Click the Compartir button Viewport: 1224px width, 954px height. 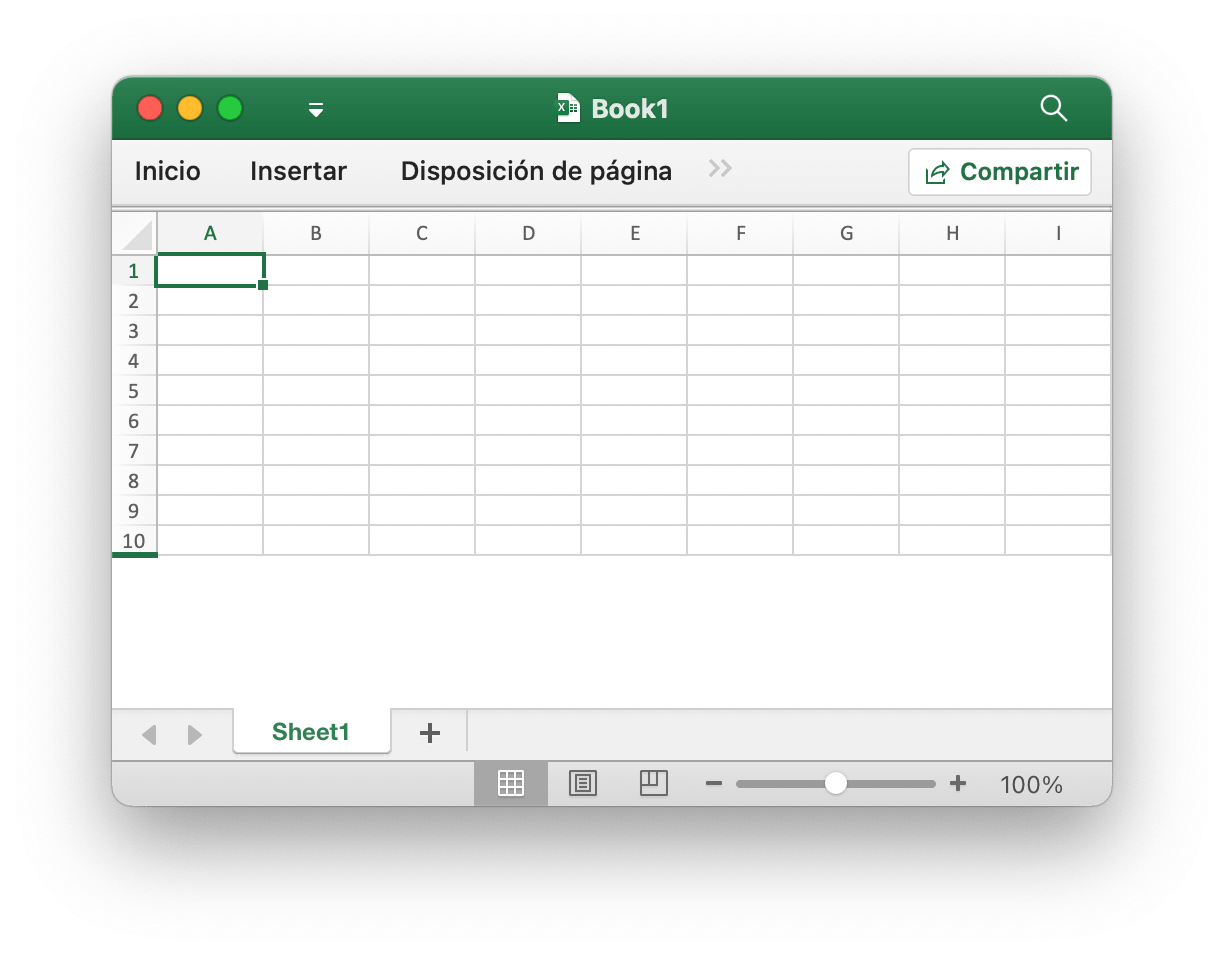(x=999, y=172)
